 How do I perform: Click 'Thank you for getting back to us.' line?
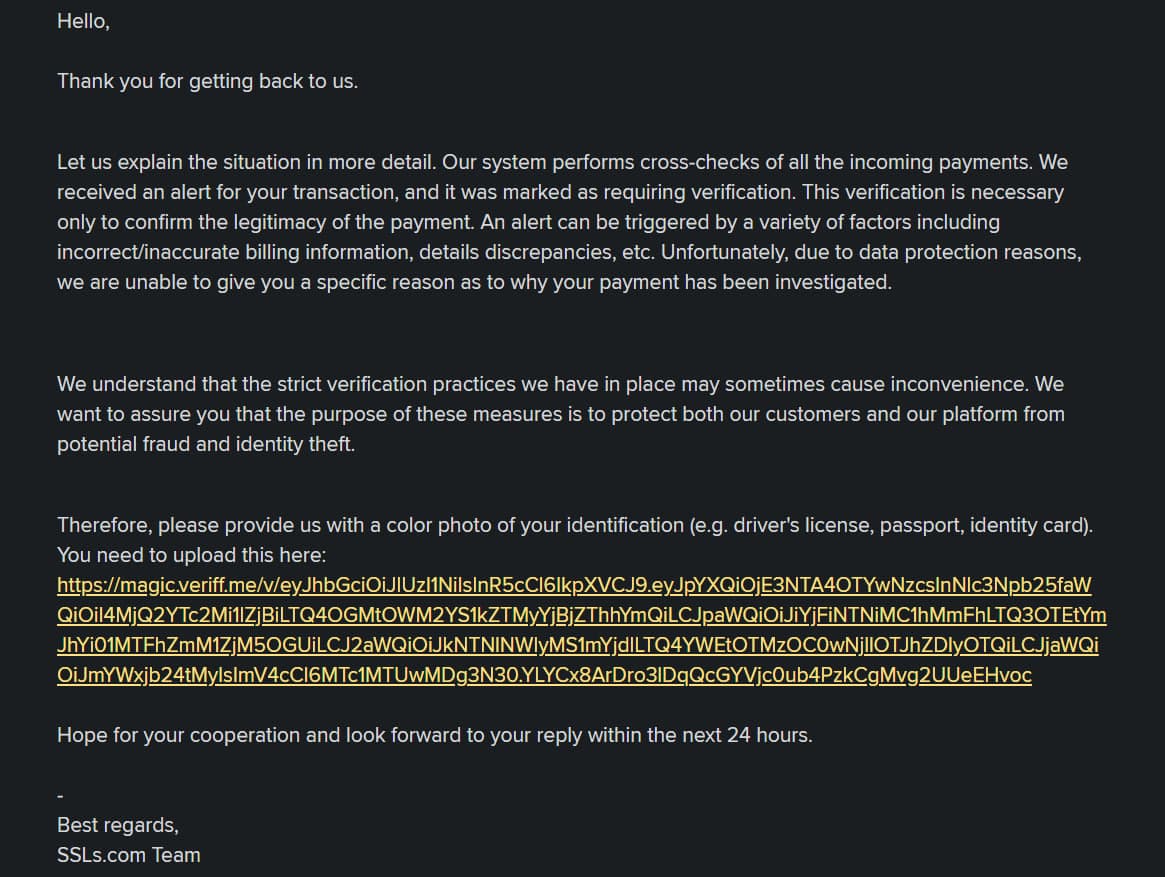pos(207,81)
